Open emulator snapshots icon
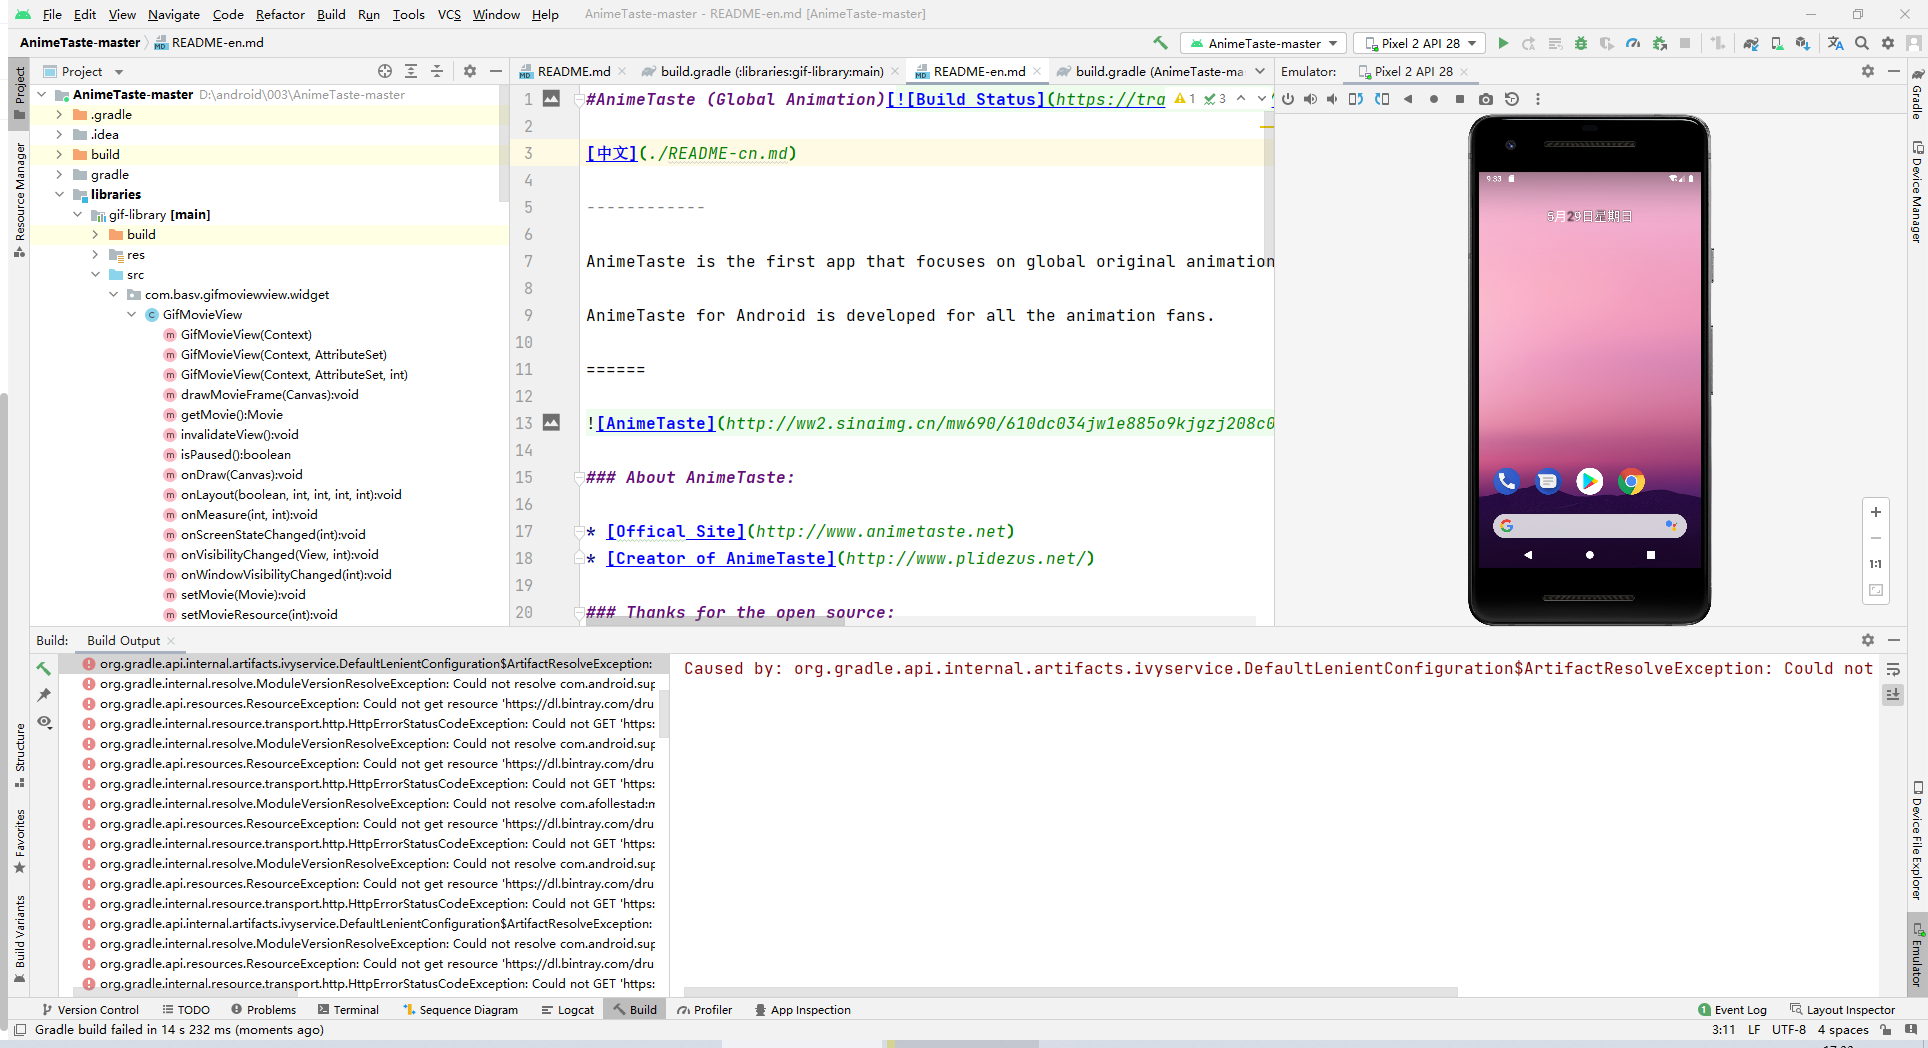 pos(1512,99)
